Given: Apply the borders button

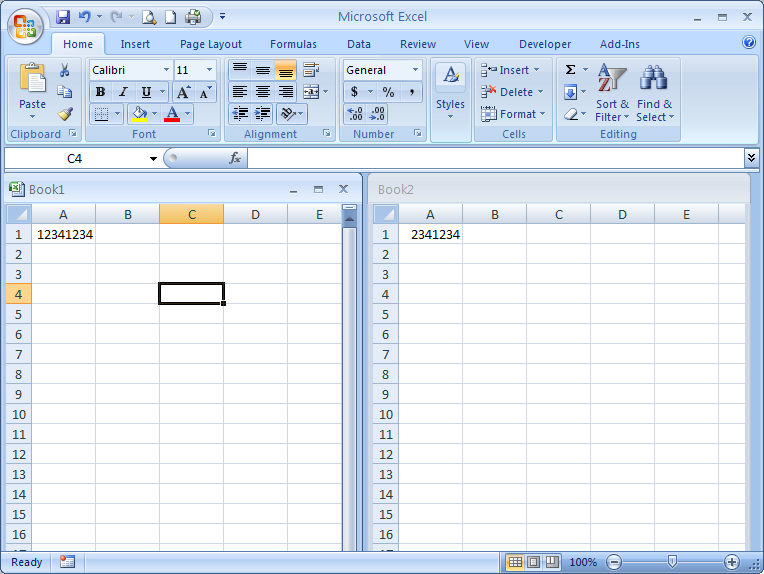Looking at the screenshot, I should point(101,114).
